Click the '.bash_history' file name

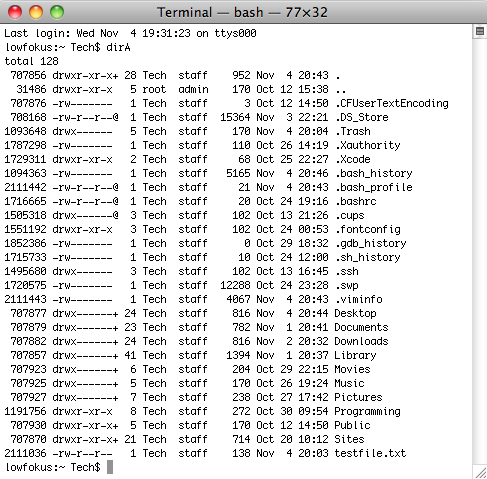click(x=374, y=173)
